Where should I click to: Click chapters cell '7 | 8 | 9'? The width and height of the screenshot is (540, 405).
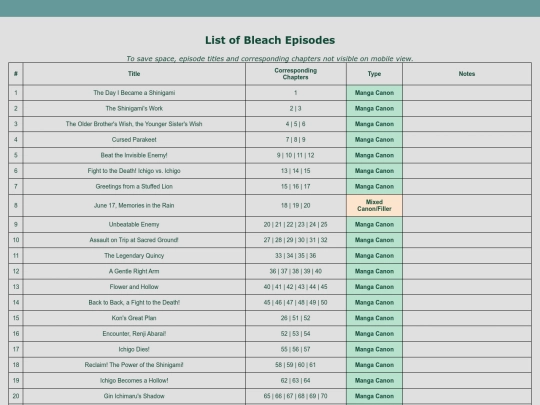pyautogui.click(x=295, y=139)
